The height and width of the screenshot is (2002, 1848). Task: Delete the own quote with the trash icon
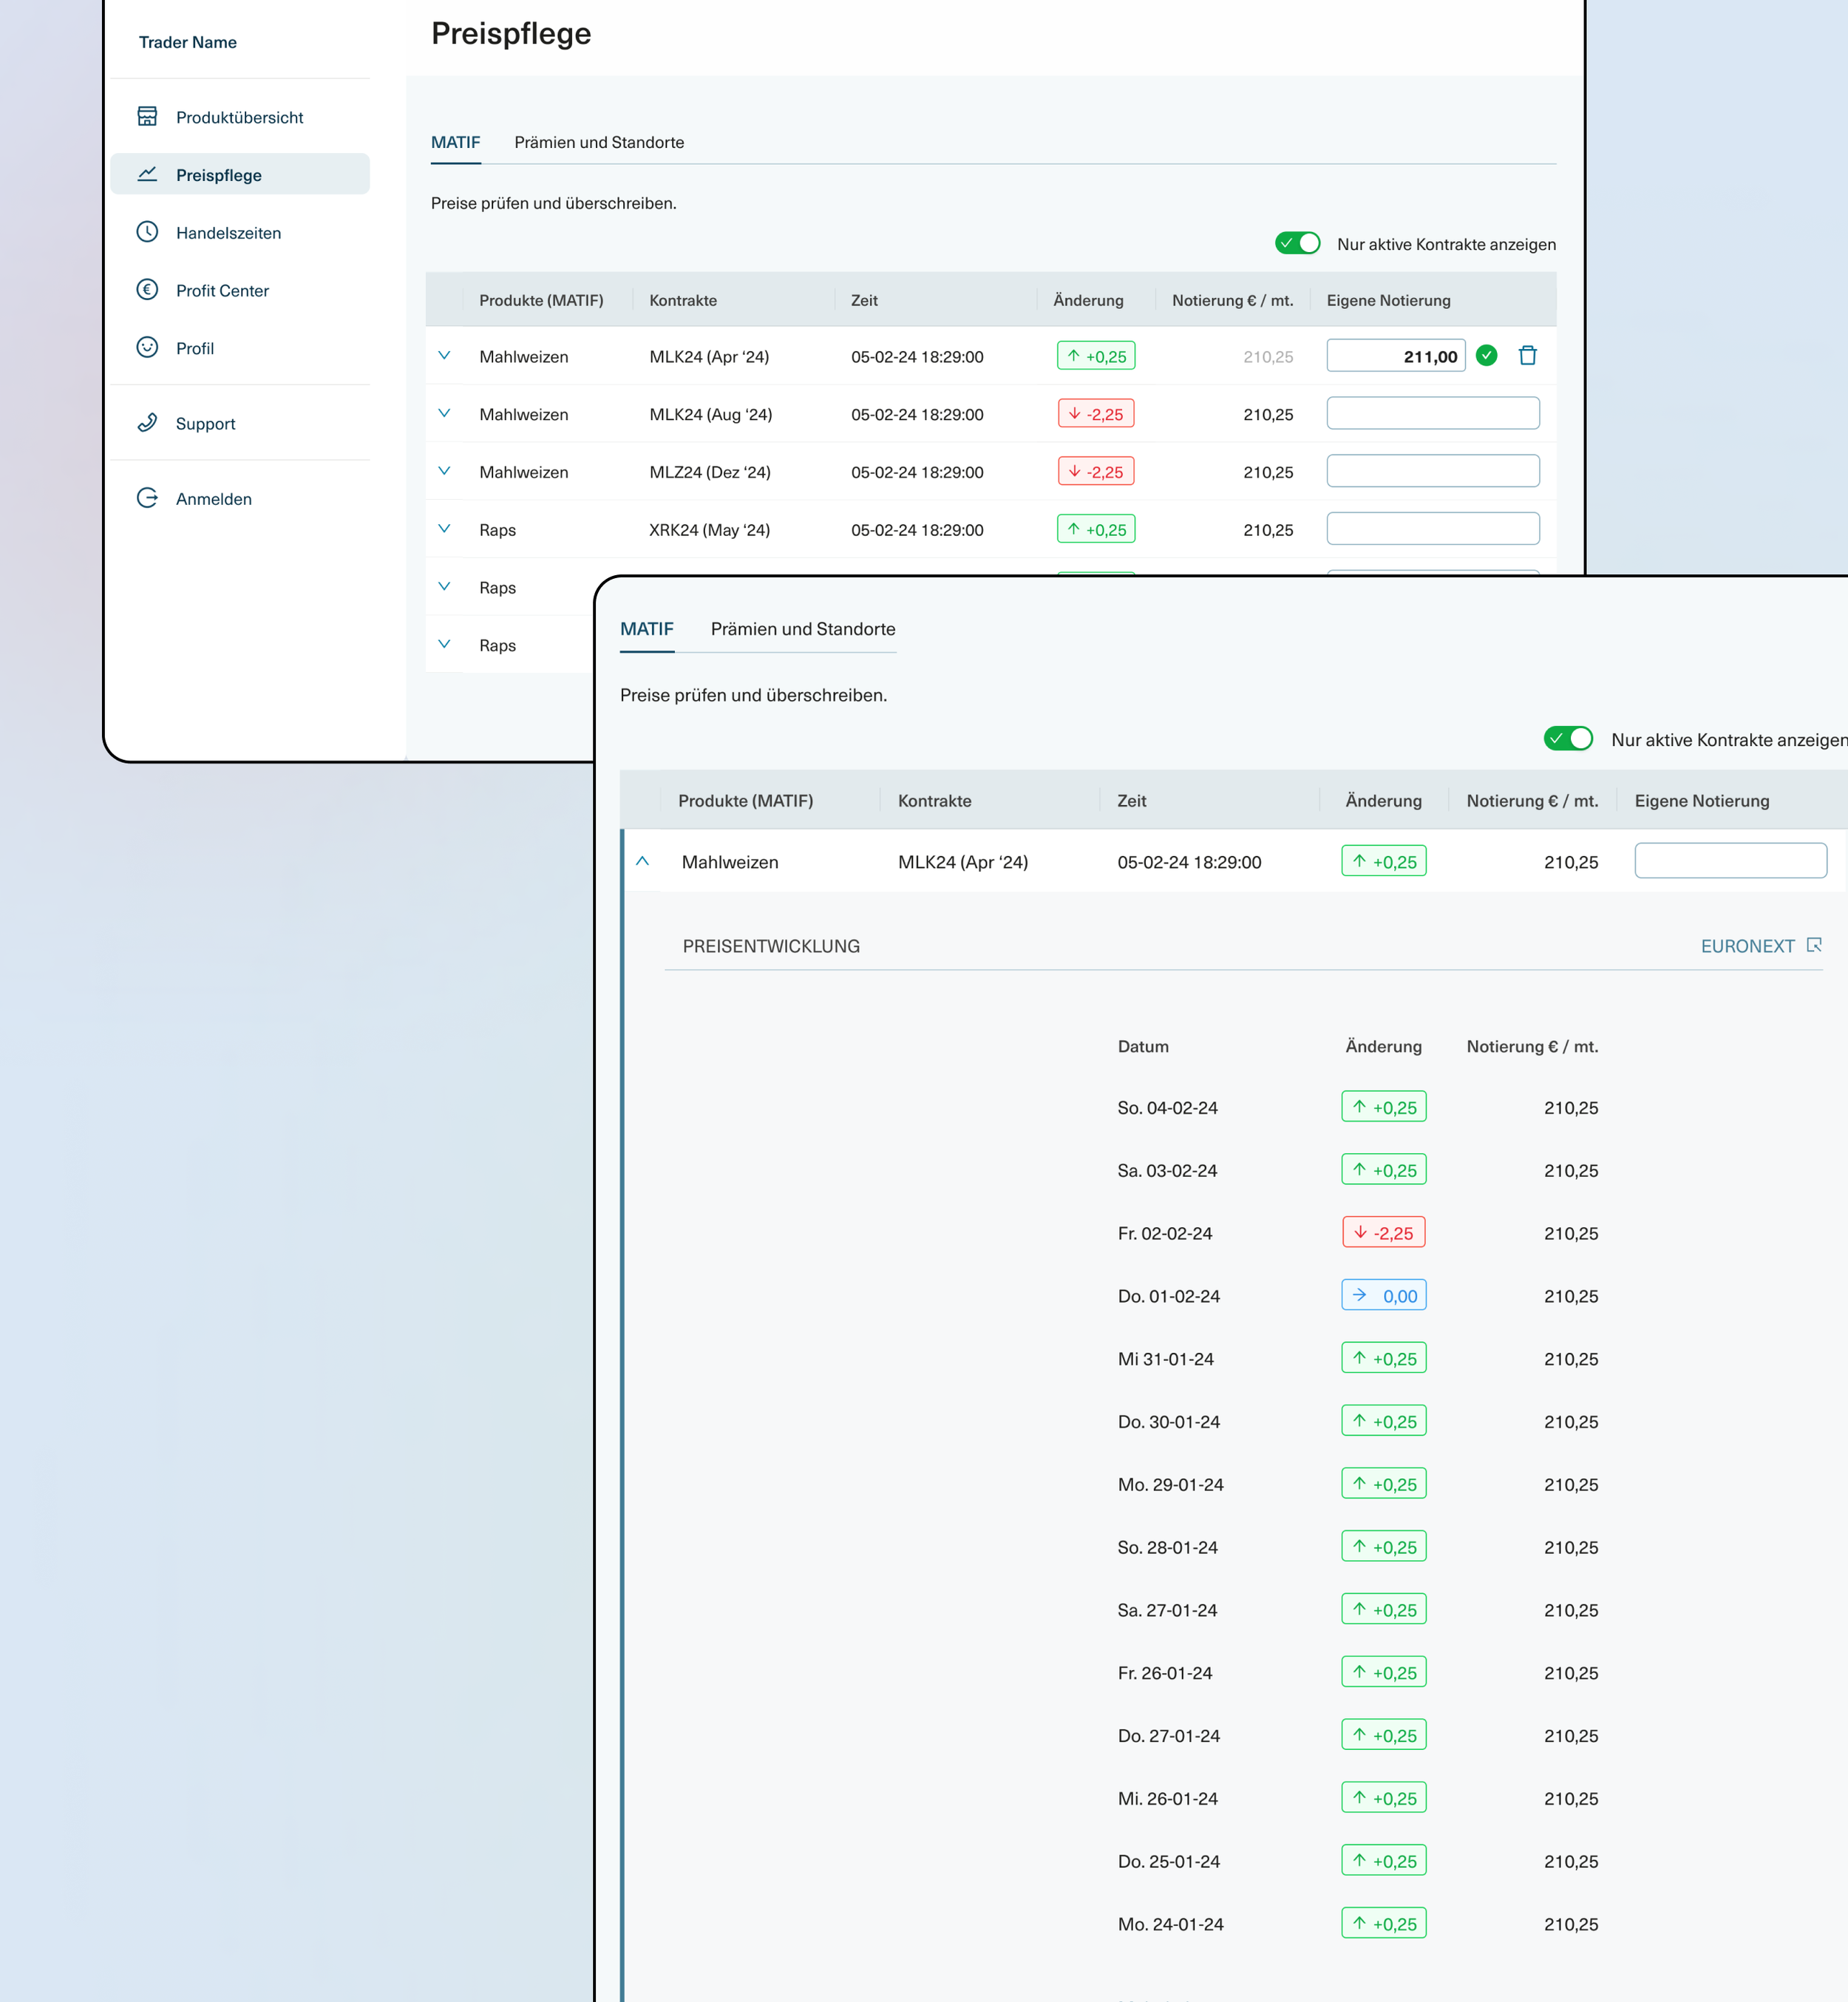1527,356
